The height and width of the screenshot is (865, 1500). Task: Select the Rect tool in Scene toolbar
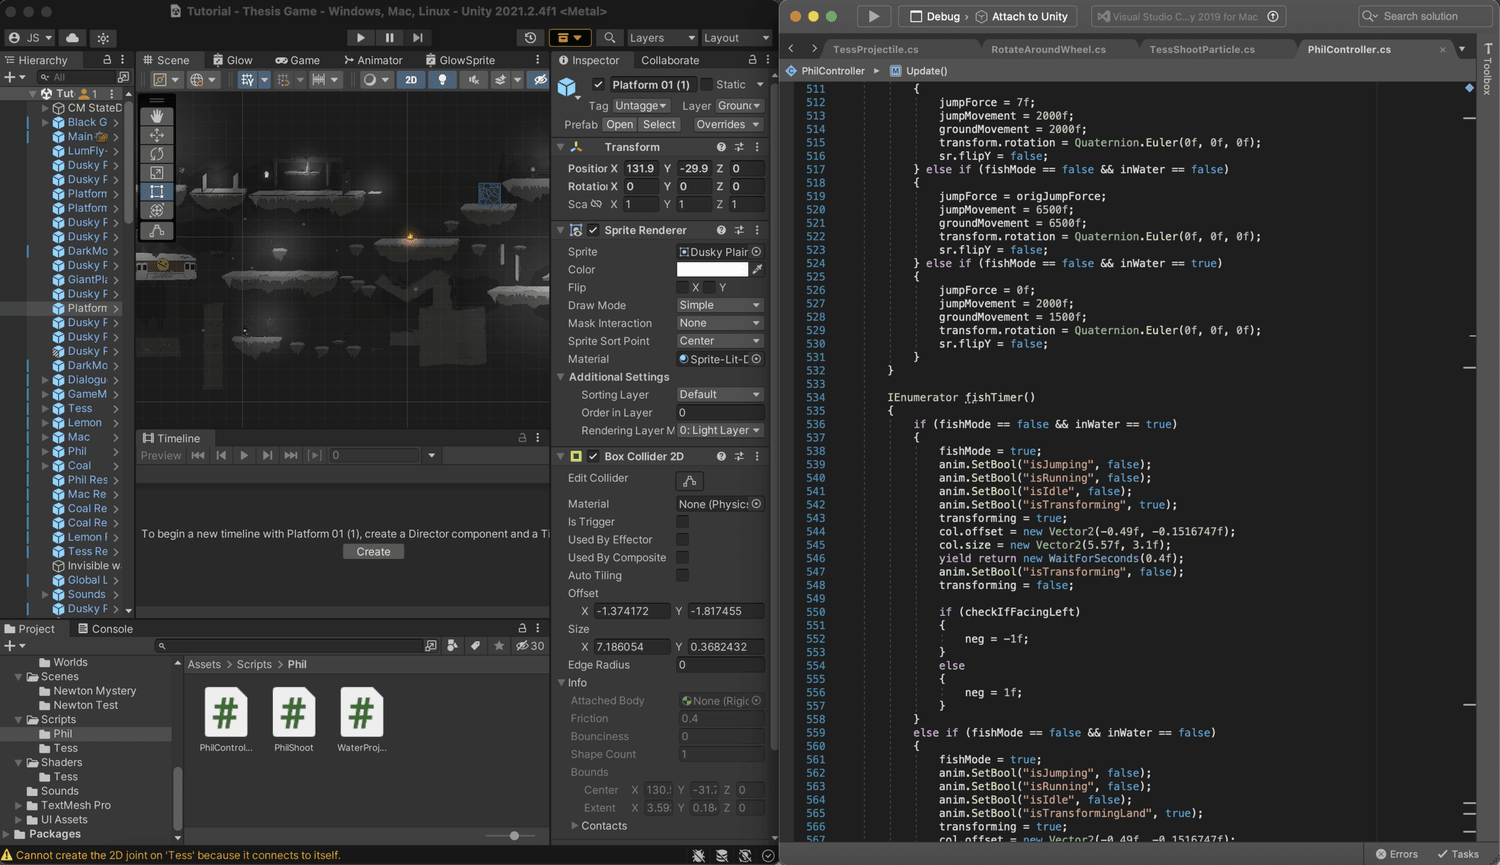(157, 192)
